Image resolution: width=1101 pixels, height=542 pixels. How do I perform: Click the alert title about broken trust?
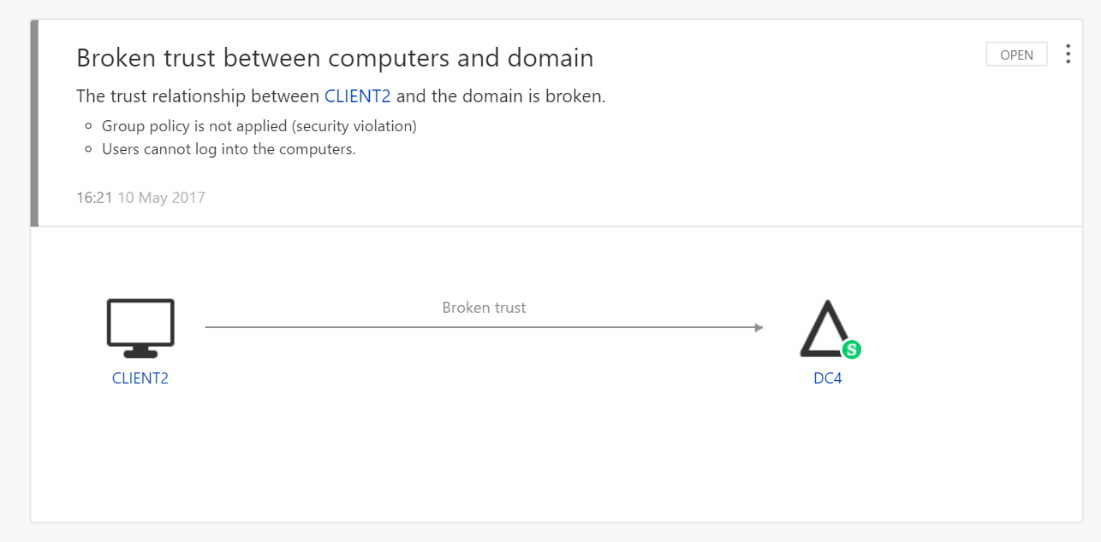click(x=335, y=58)
